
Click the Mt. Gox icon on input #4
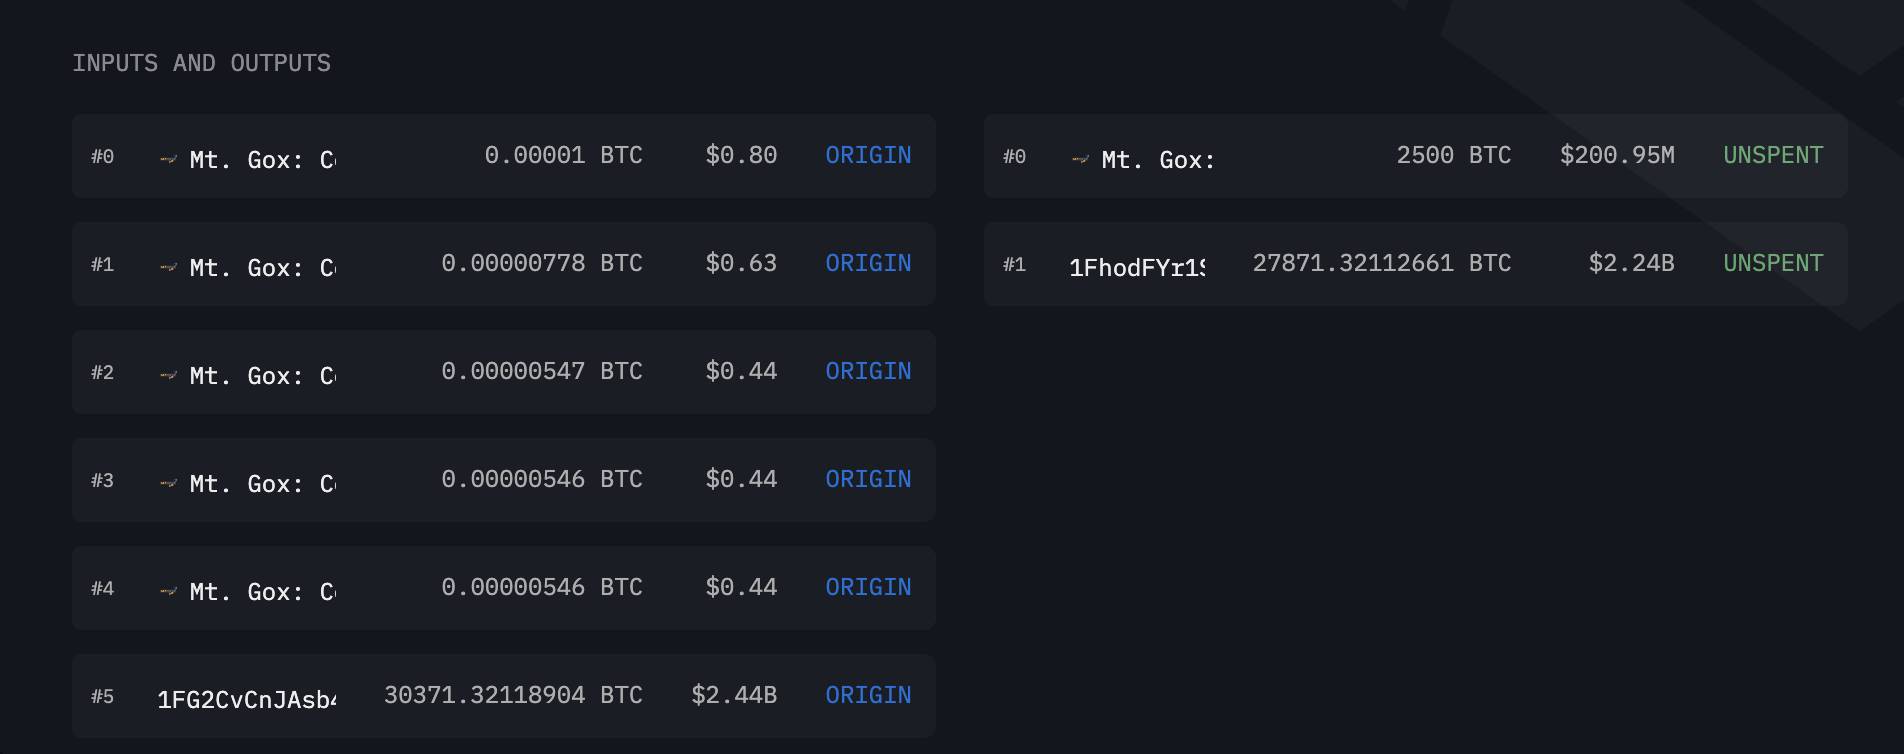(x=168, y=591)
